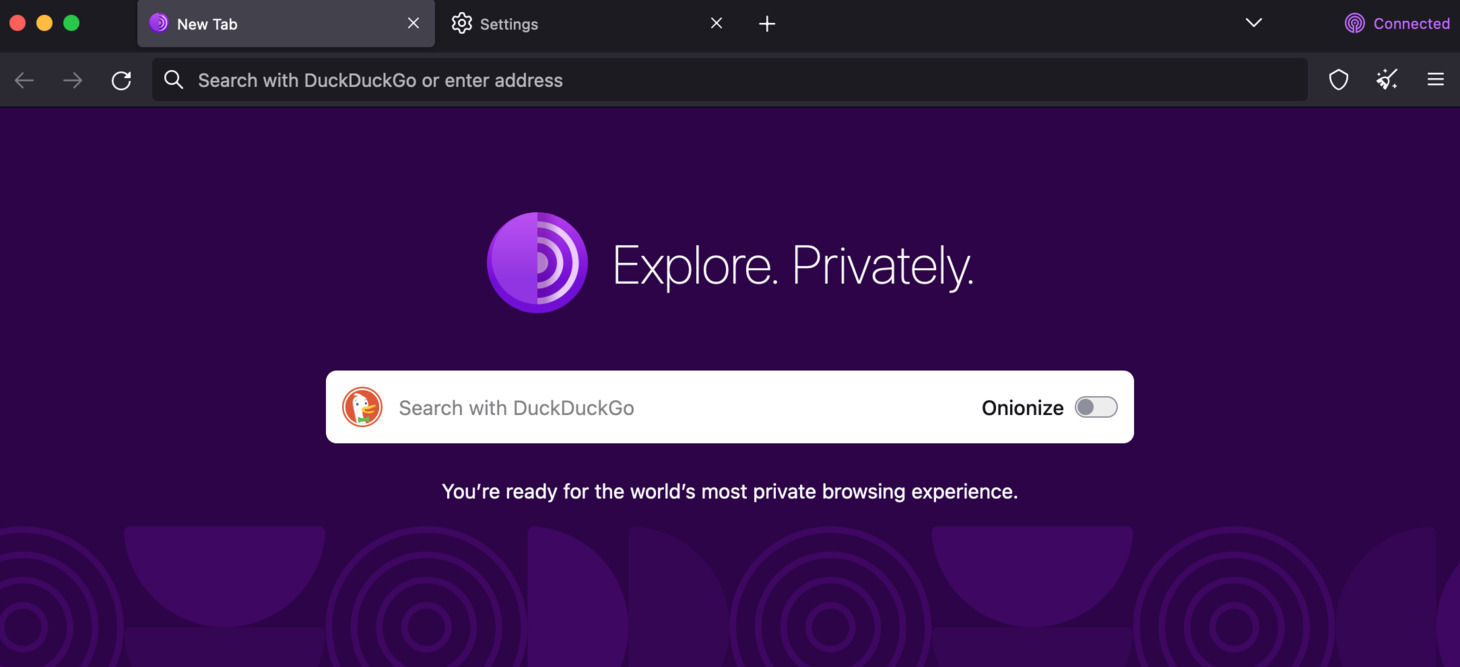1460x667 pixels.
Task: Reload the current page
Action: pyautogui.click(x=121, y=80)
